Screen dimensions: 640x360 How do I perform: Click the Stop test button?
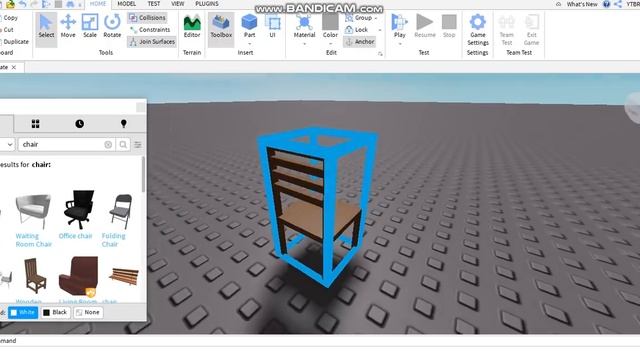tap(449, 27)
